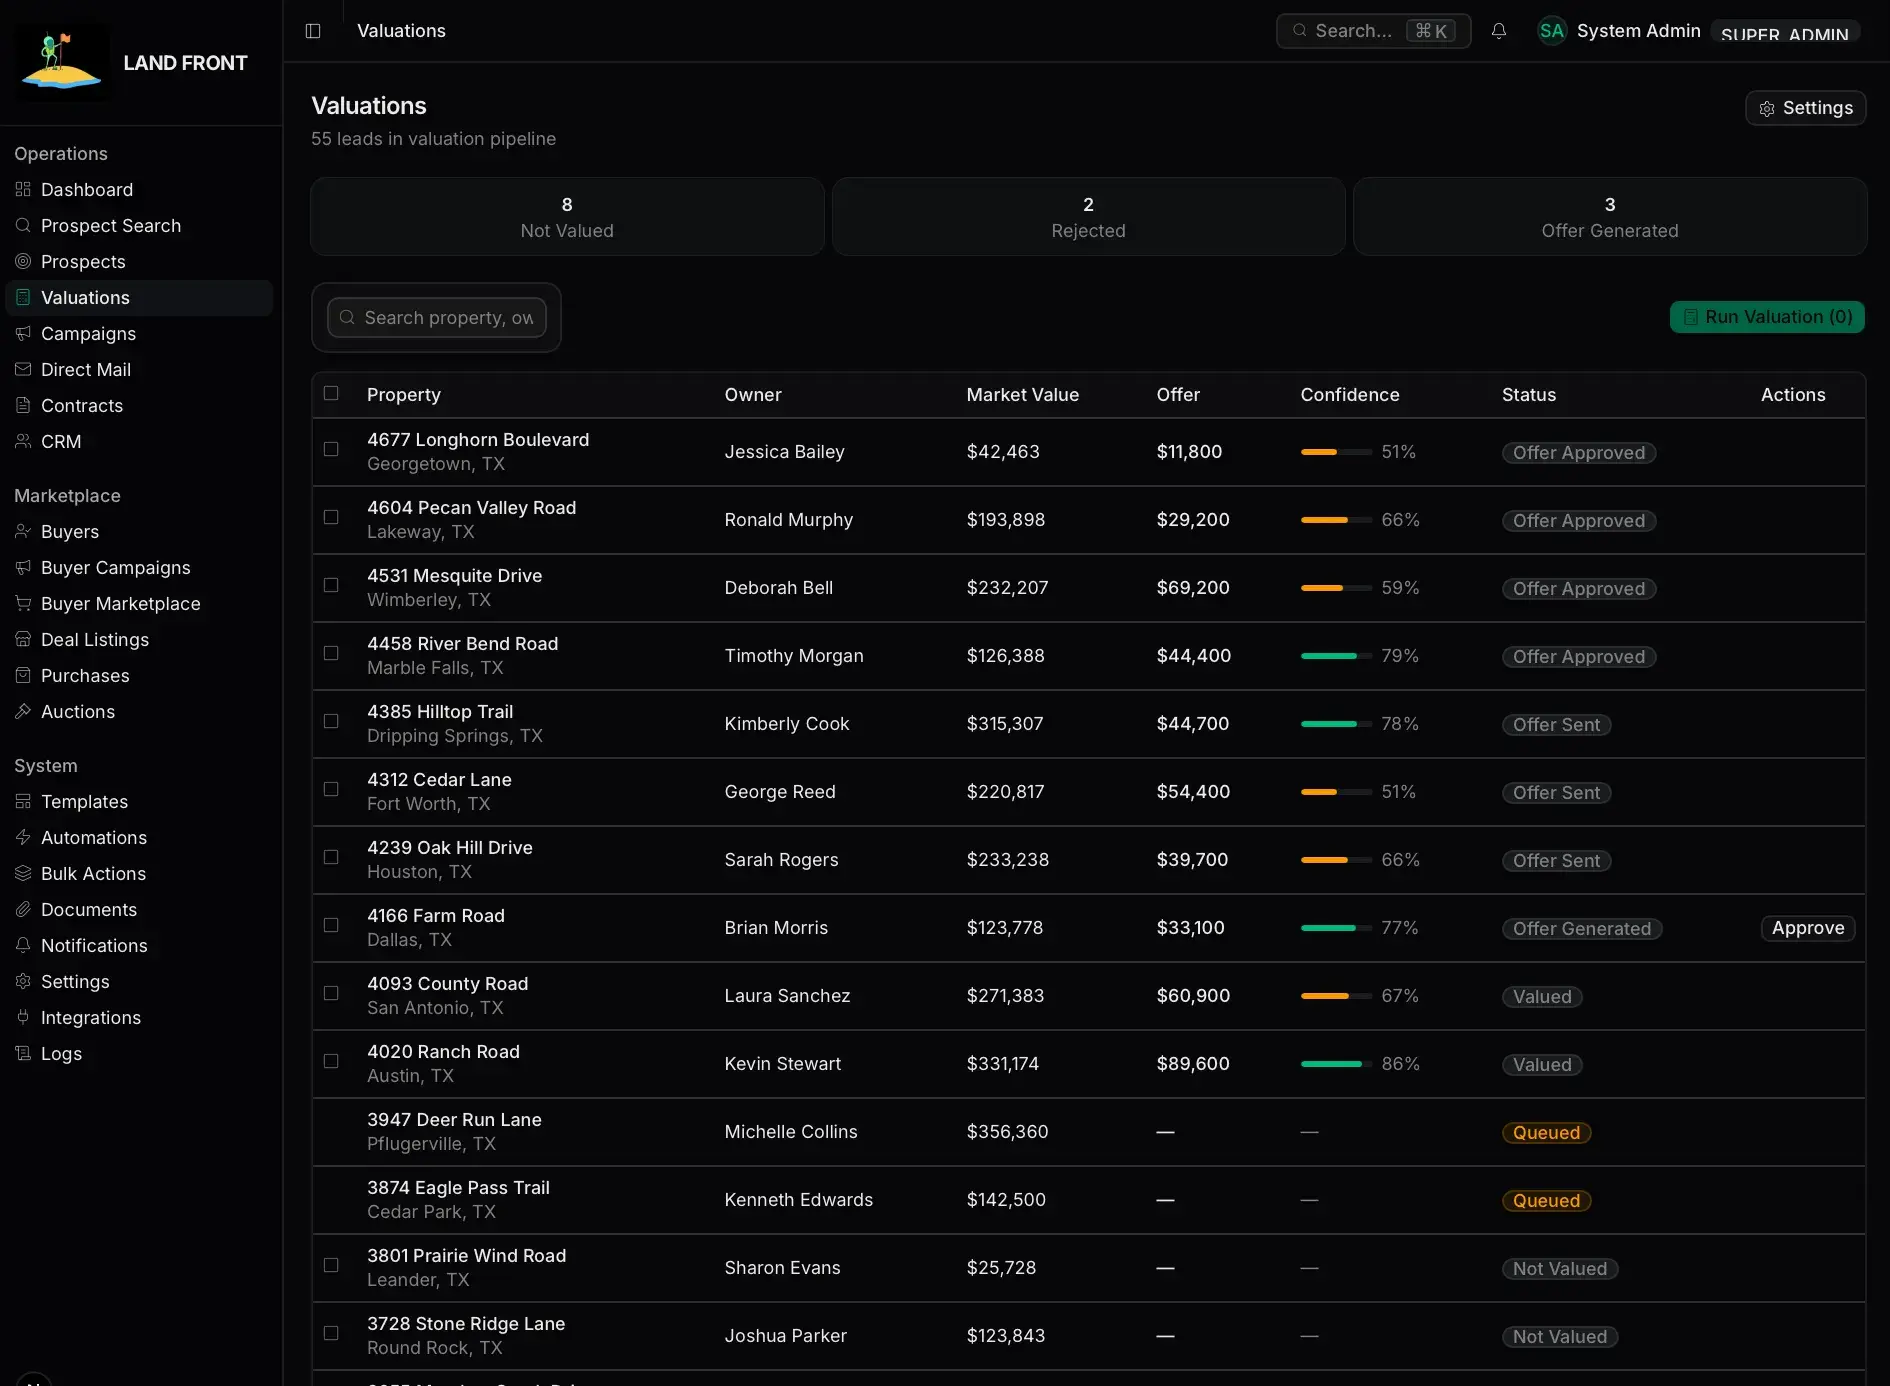Filter by the Rejected card
This screenshot has width=1890, height=1386.
pyautogui.click(x=1088, y=217)
